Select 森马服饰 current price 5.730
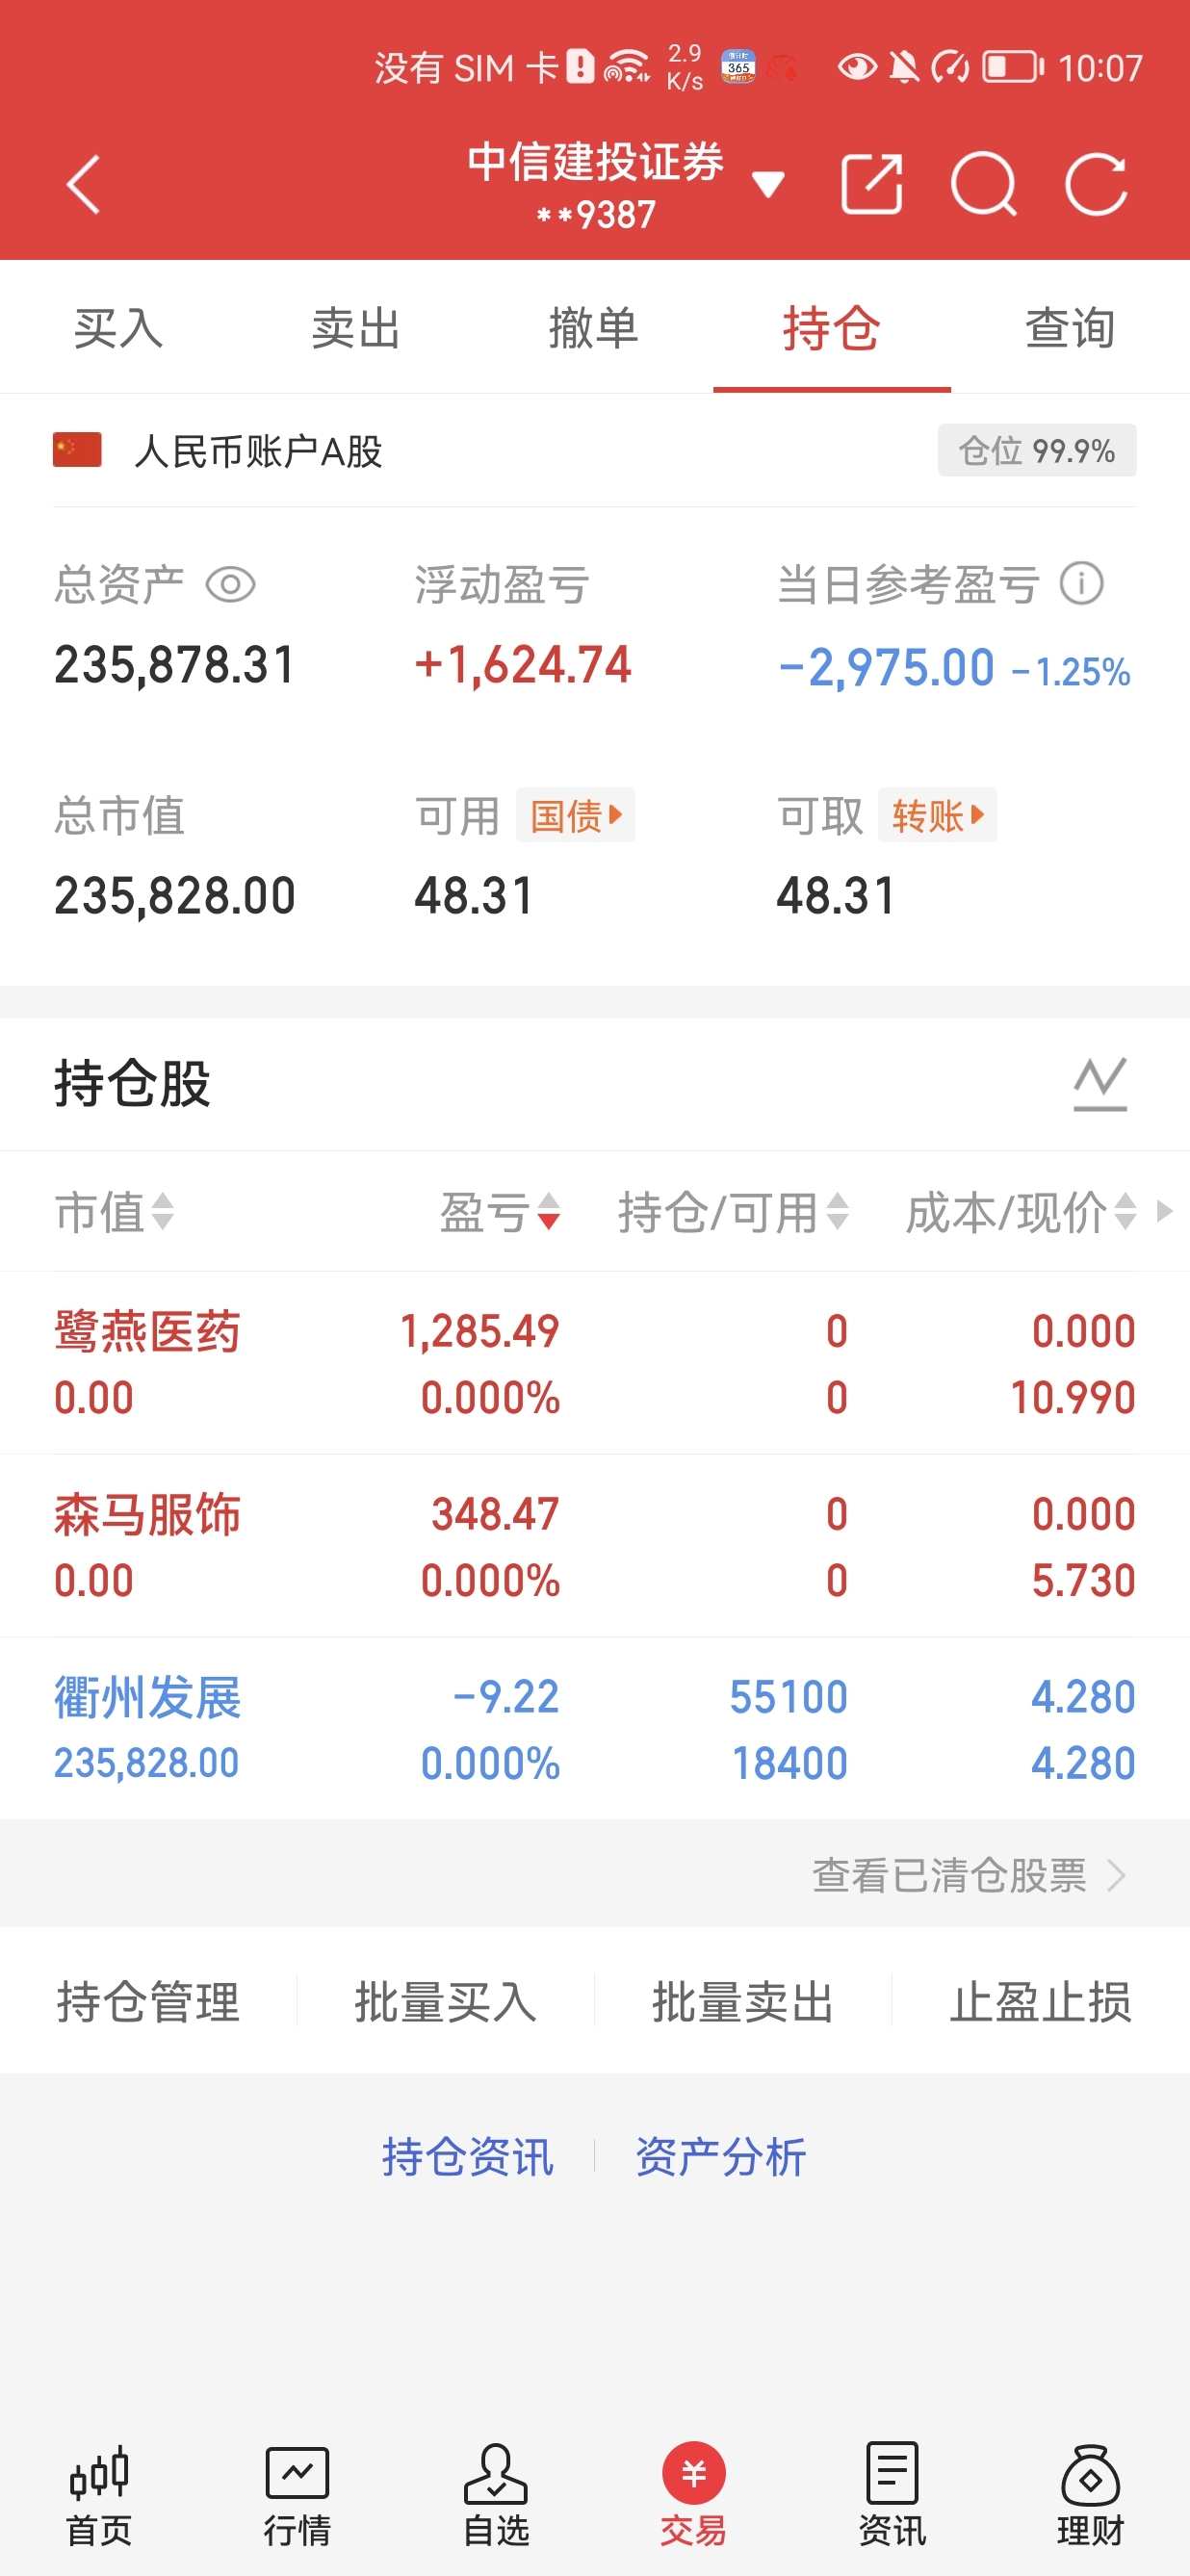This screenshot has height=2576, width=1190. [1084, 1581]
